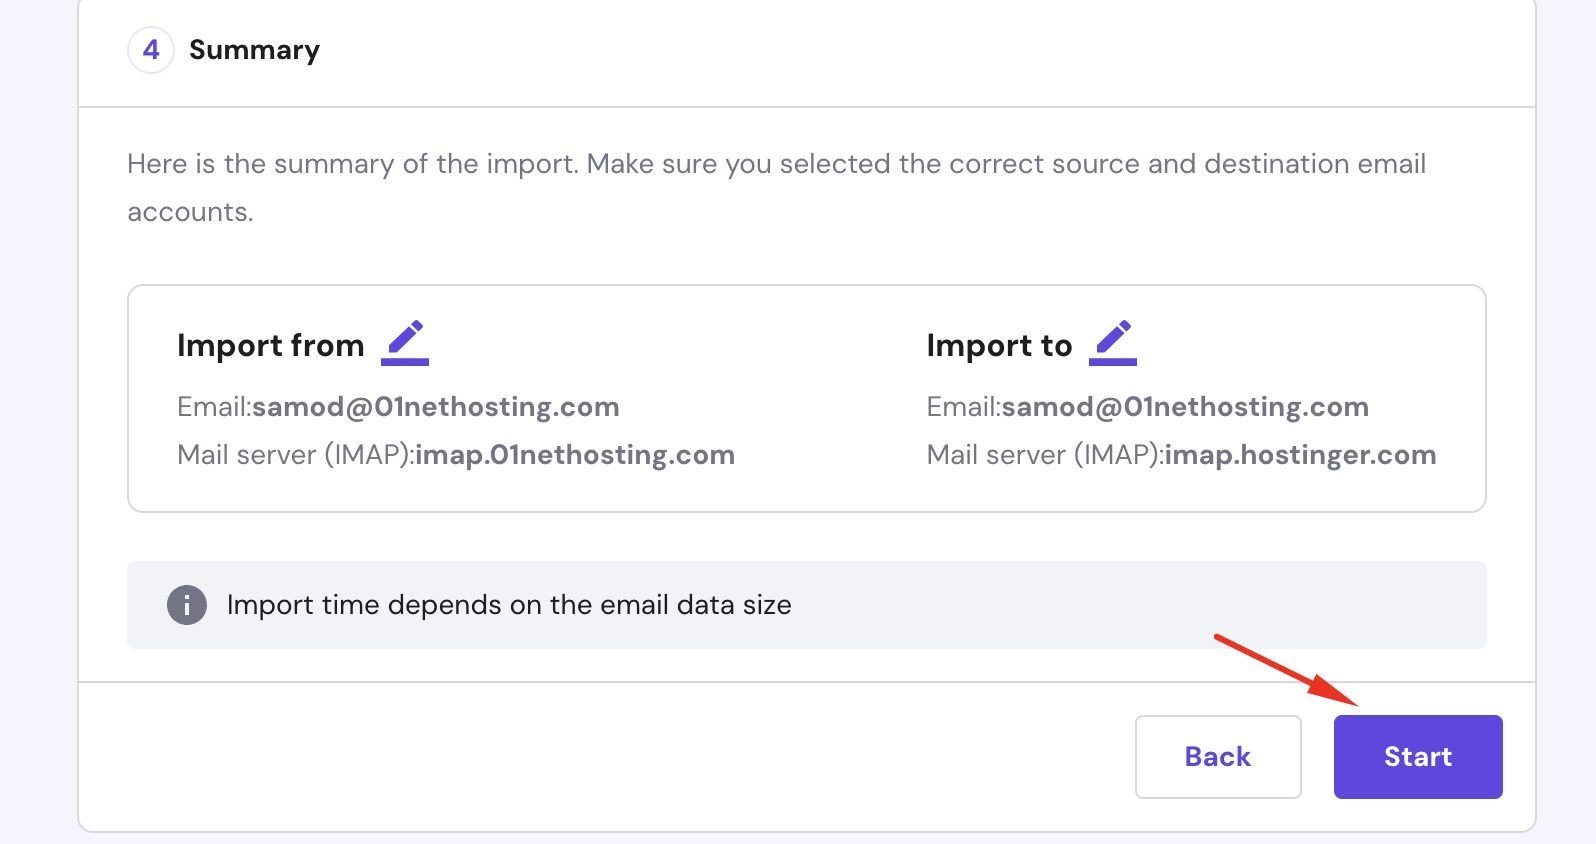The height and width of the screenshot is (844, 1596).
Task: Edit the Import to details pencil icon
Action: (x=1113, y=343)
